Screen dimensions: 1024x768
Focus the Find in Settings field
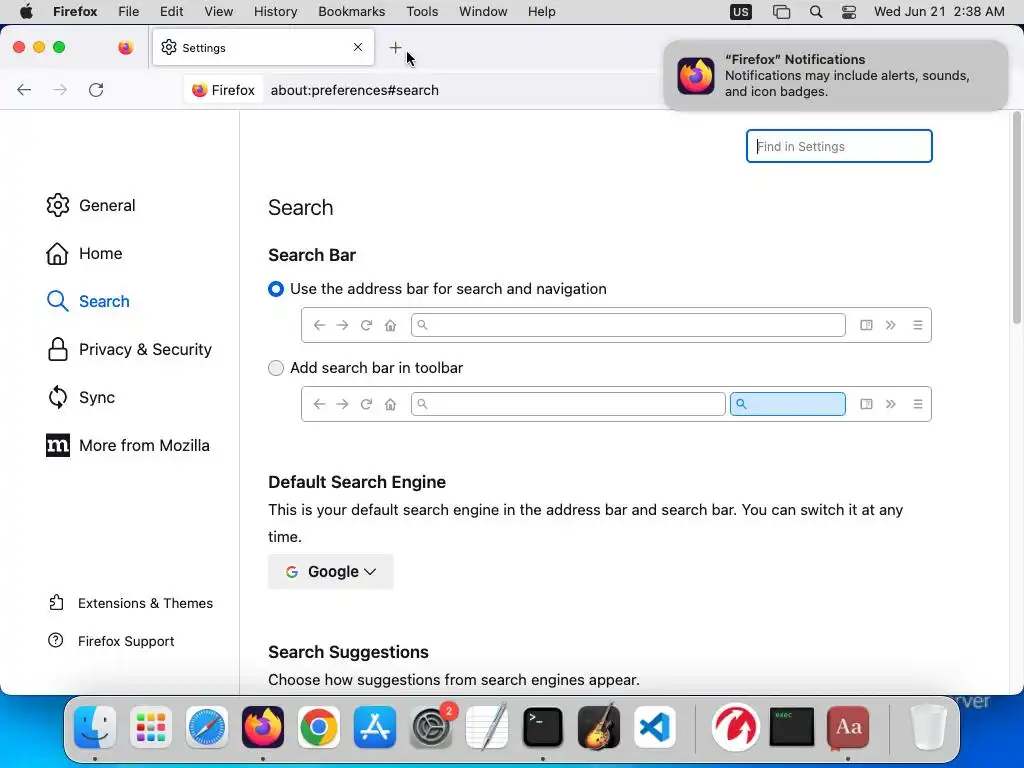[x=839, y=146]
